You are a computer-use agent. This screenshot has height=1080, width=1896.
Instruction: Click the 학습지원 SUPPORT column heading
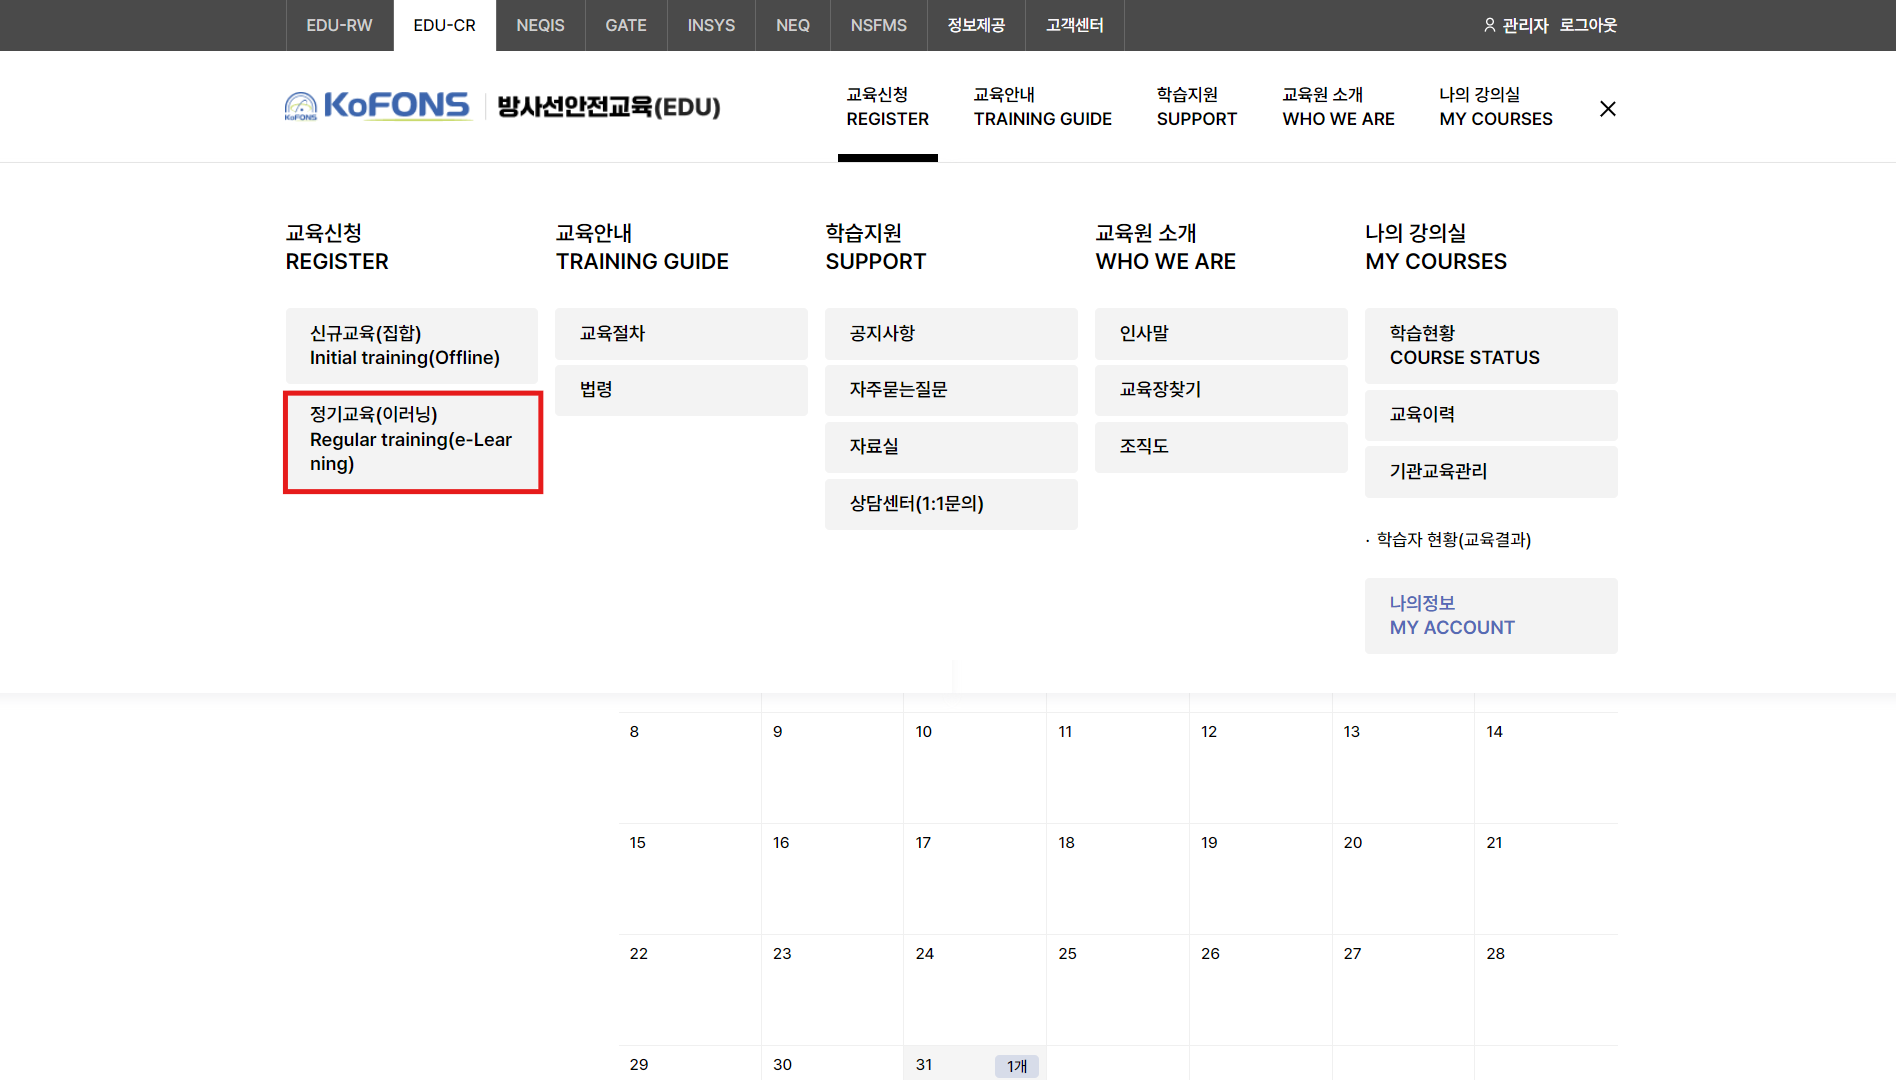point(876,247)
